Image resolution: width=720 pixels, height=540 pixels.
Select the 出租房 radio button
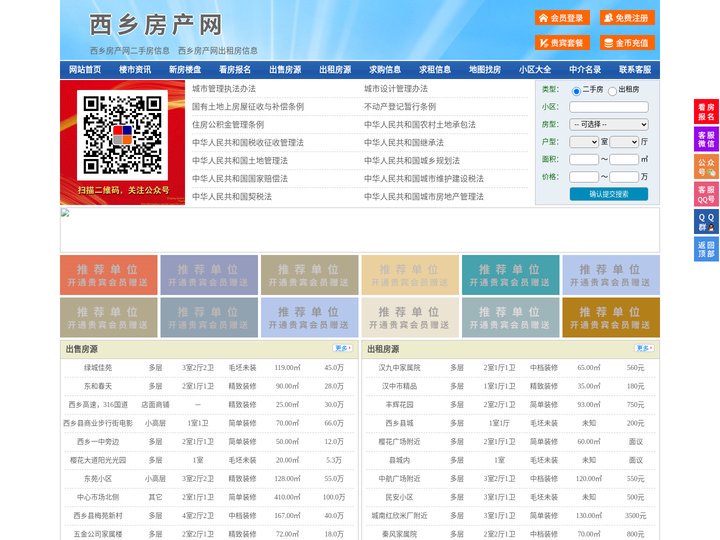click(x=612, y=90)
